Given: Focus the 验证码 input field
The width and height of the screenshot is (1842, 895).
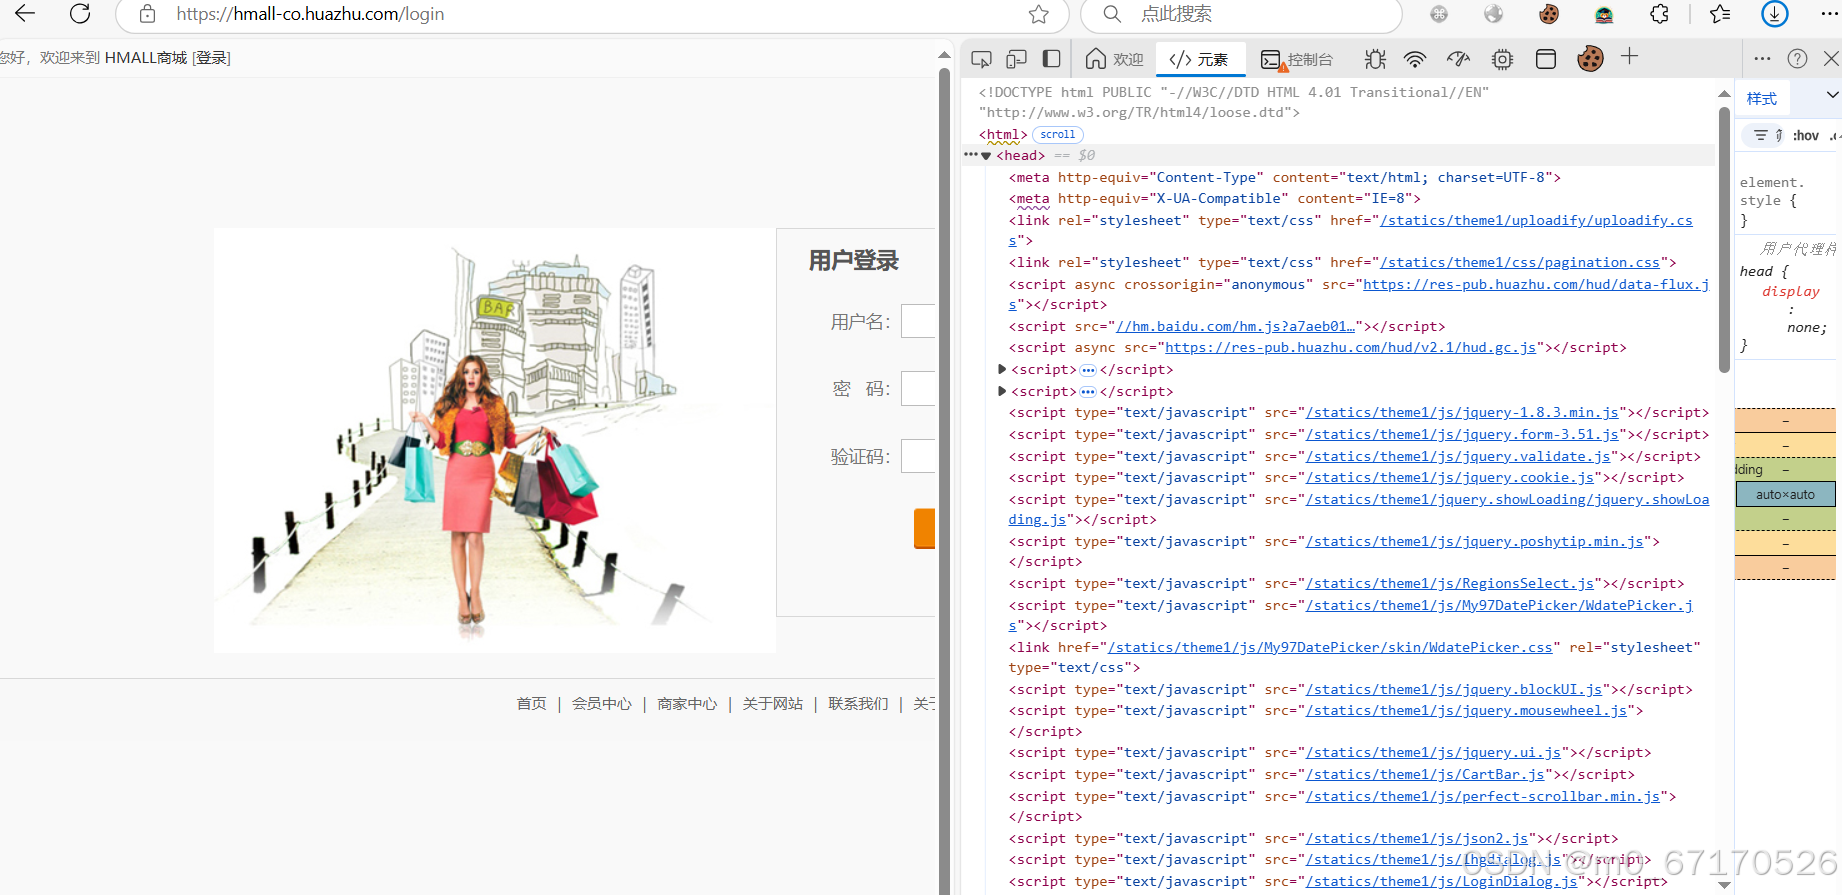Looking at the screenshot, I should (x=918, y=456).
